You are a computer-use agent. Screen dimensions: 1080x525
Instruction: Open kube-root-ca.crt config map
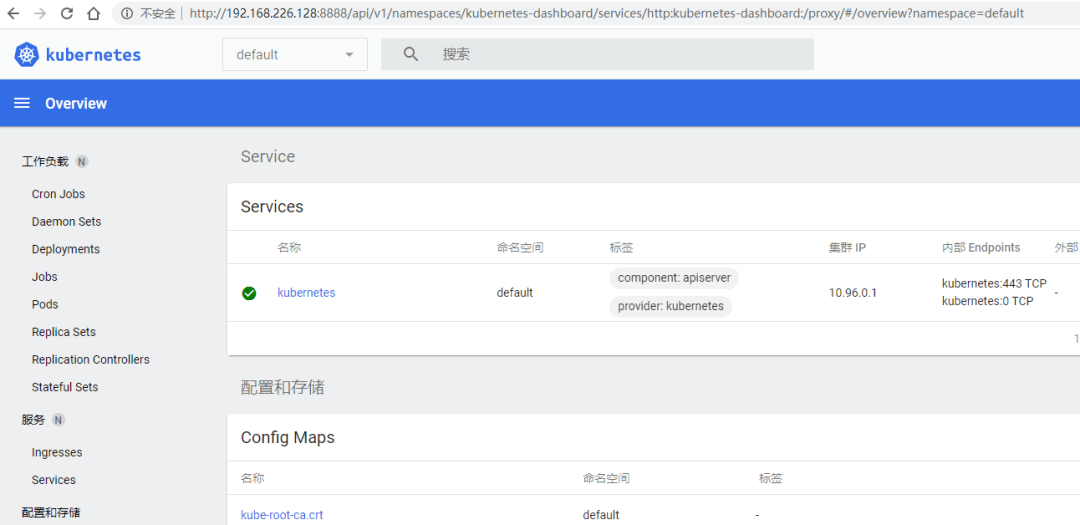(282, 515)
